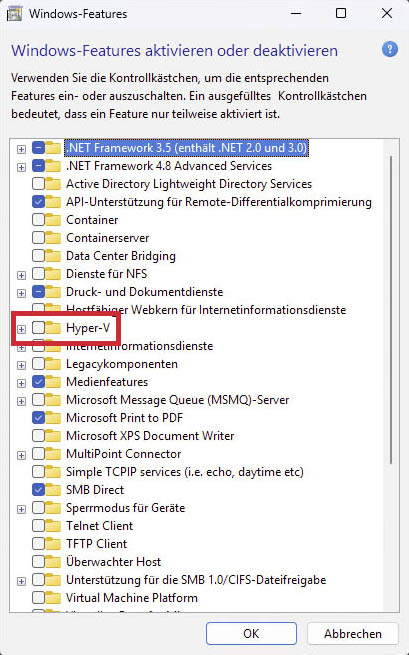Viewport: 409px width, 655px height.
Task: Uncheck API-Unterstützung für Remote-Differentialkomprimierung
Action: 38,202
